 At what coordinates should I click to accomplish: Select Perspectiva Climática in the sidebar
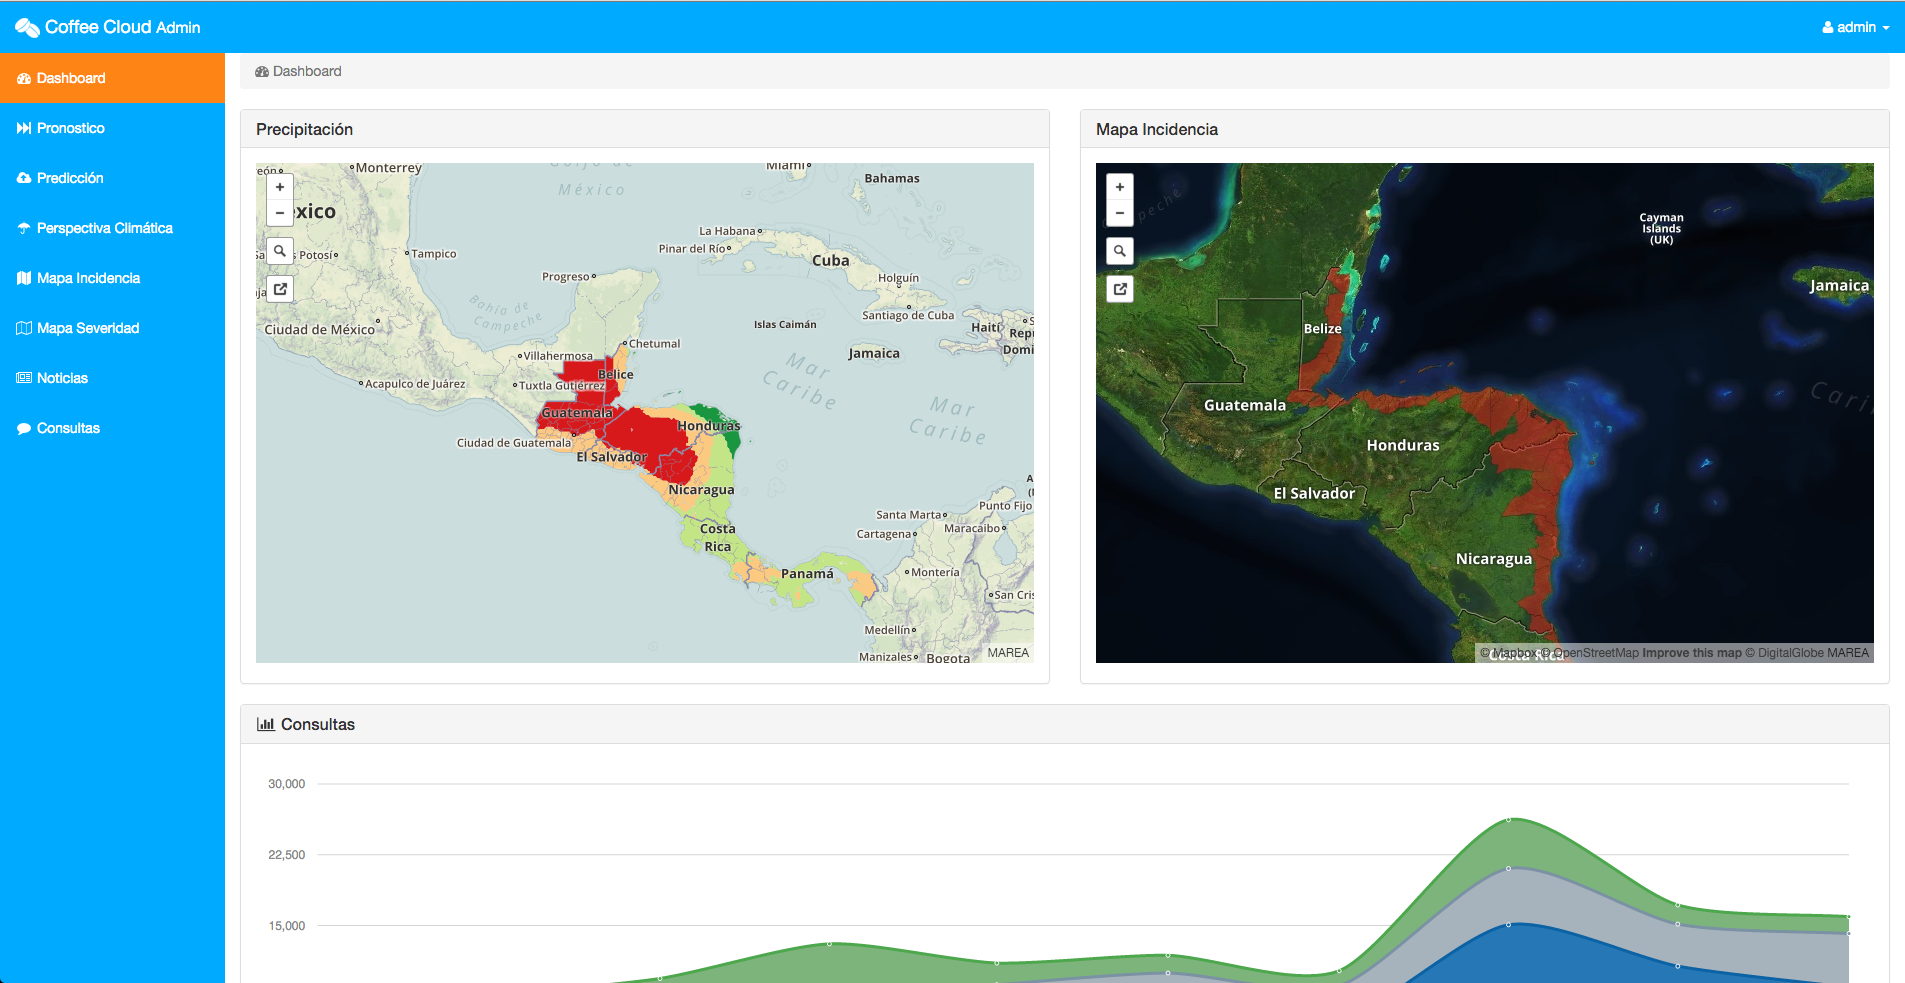coord(104,228)
